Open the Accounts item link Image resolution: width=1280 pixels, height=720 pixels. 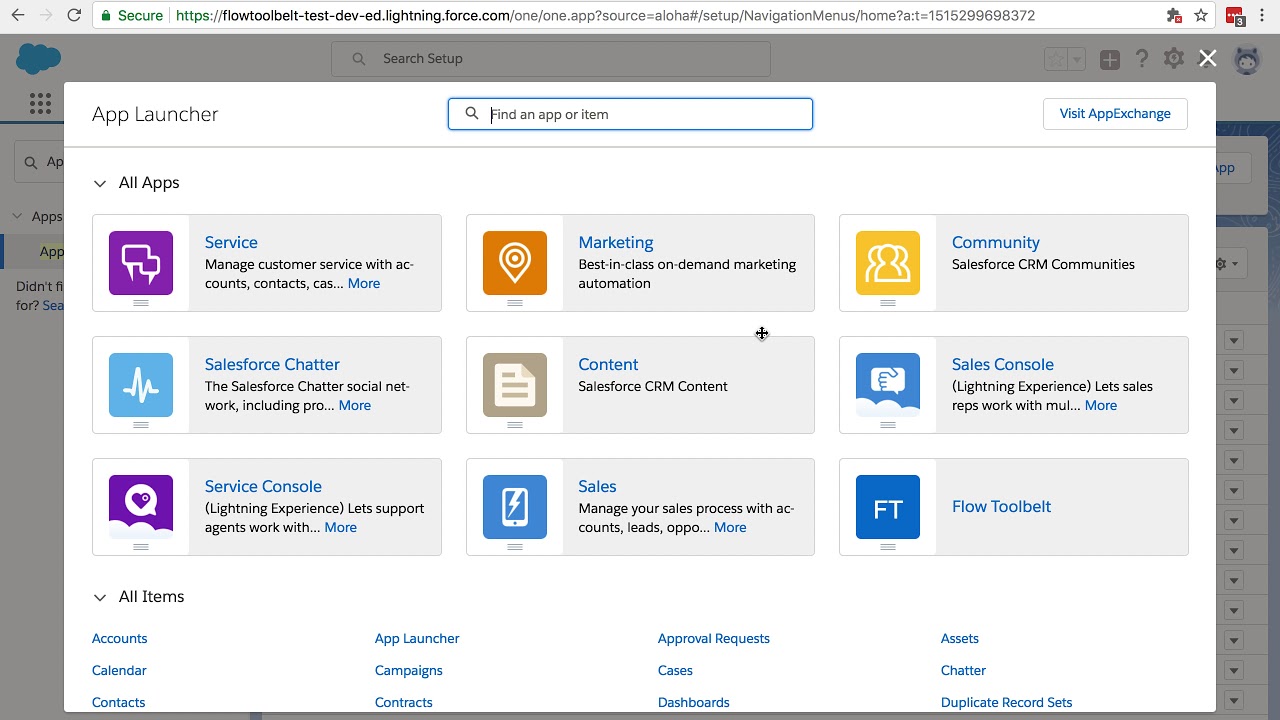pyautogui.click(x=119, y=638)
